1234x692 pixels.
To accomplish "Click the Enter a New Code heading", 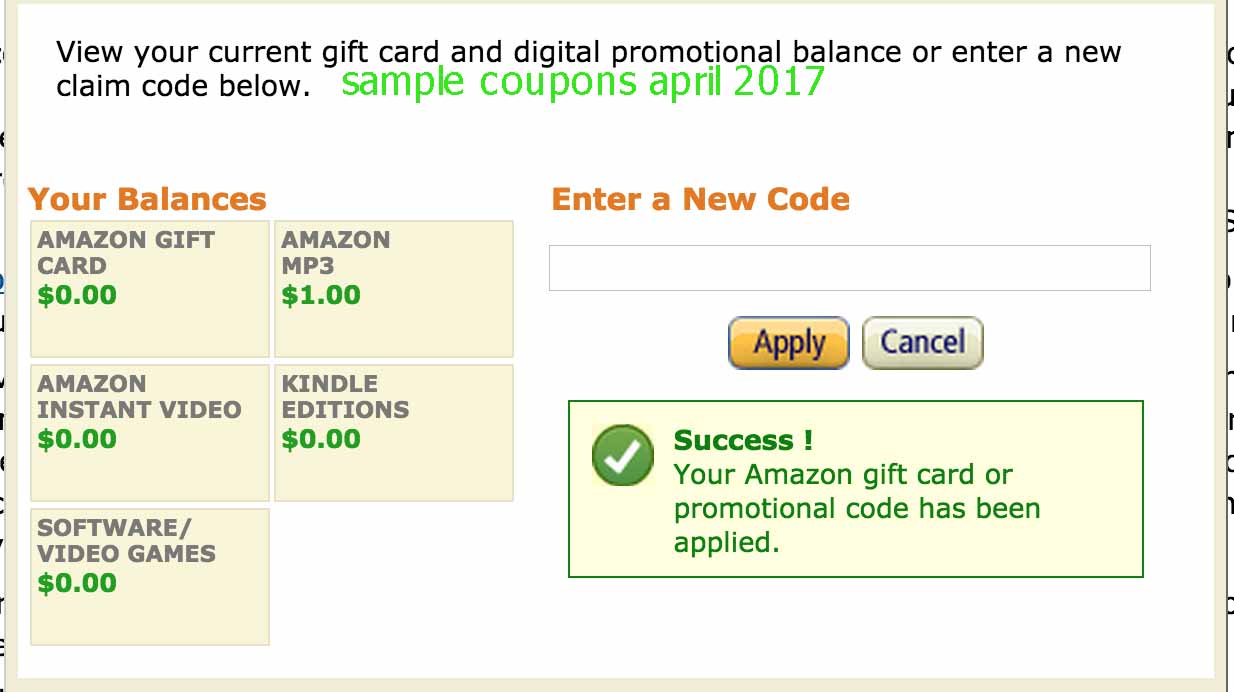I will 700,199.
